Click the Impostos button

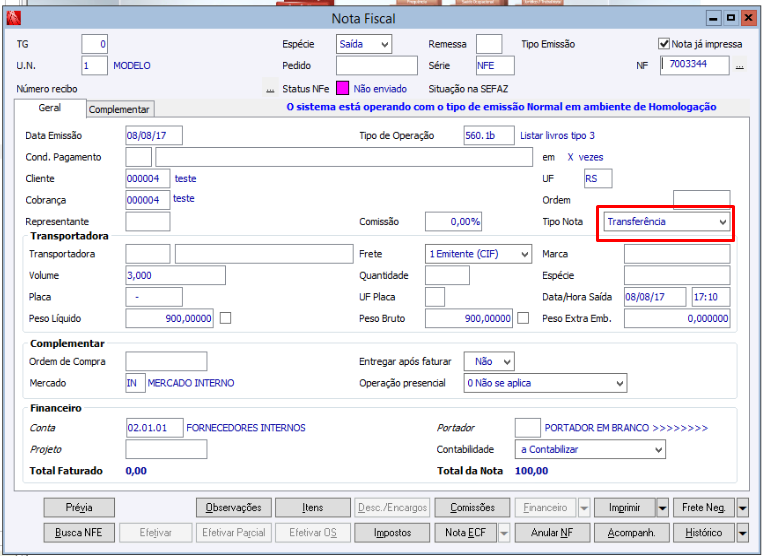click(392, 533)
